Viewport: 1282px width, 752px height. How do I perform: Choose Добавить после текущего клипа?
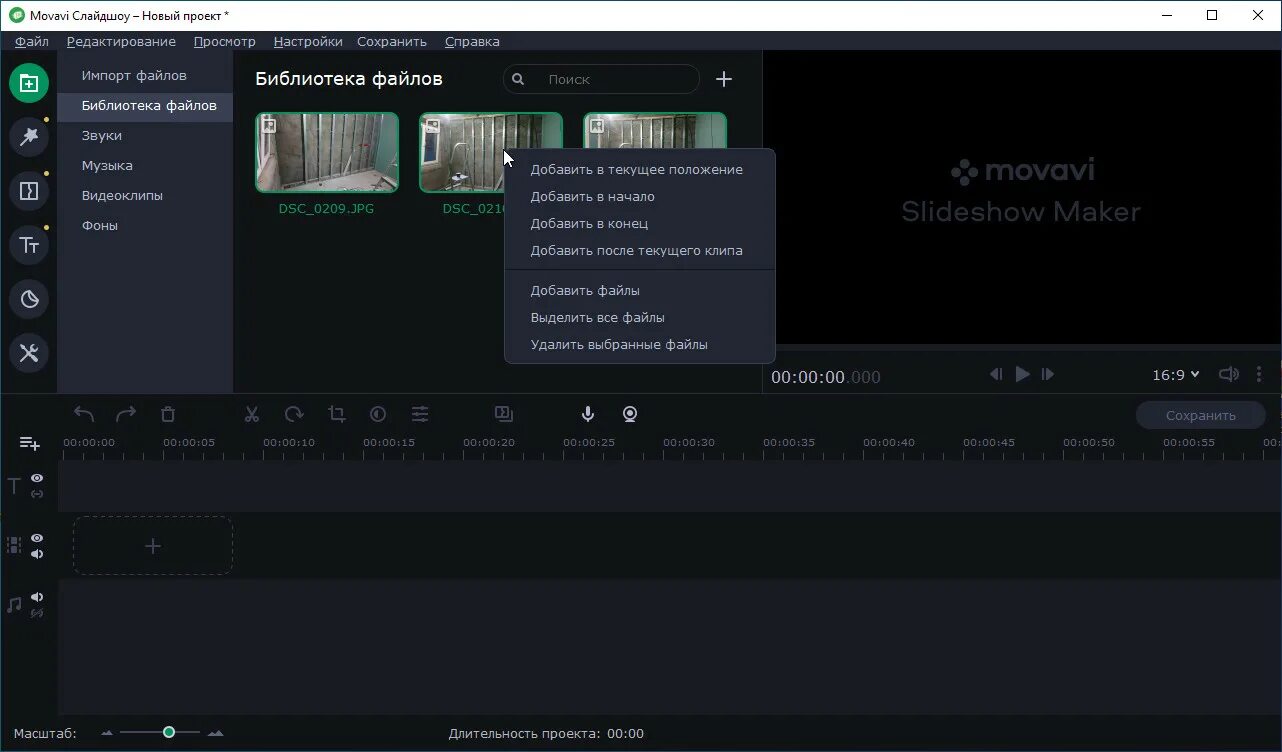click(640, 250)
